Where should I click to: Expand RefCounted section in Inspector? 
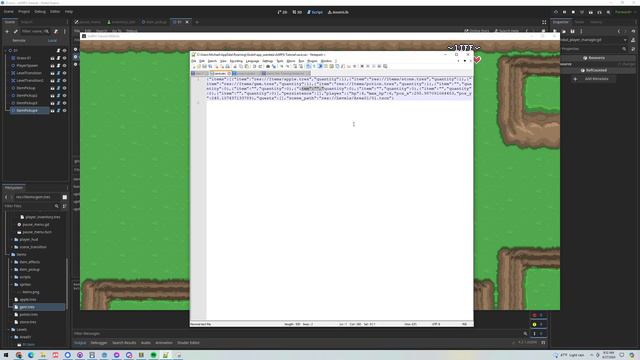594,70
